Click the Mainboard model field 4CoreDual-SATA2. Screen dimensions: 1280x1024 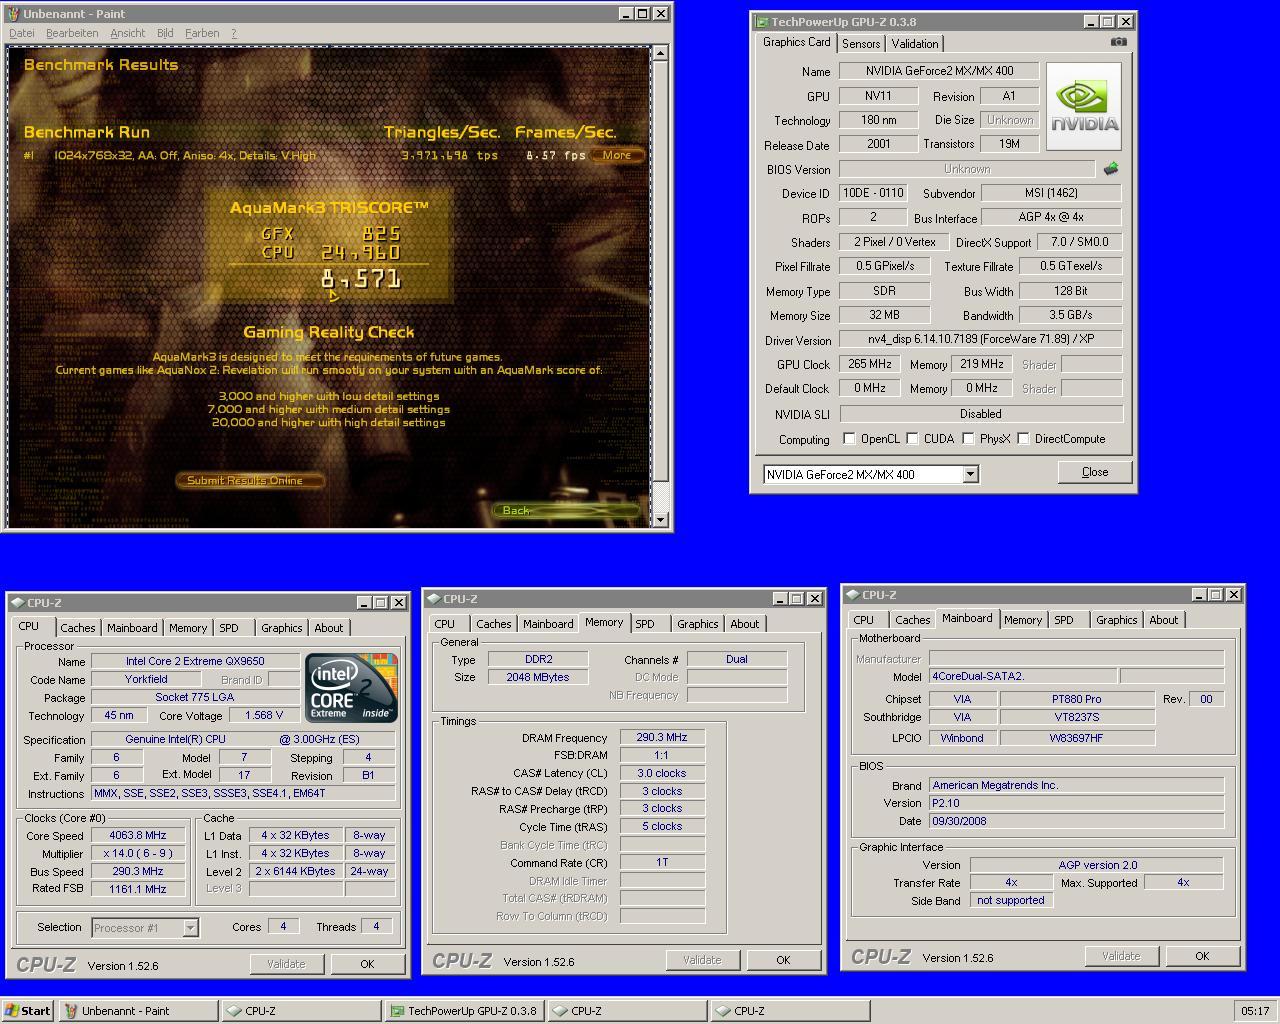1022,676
